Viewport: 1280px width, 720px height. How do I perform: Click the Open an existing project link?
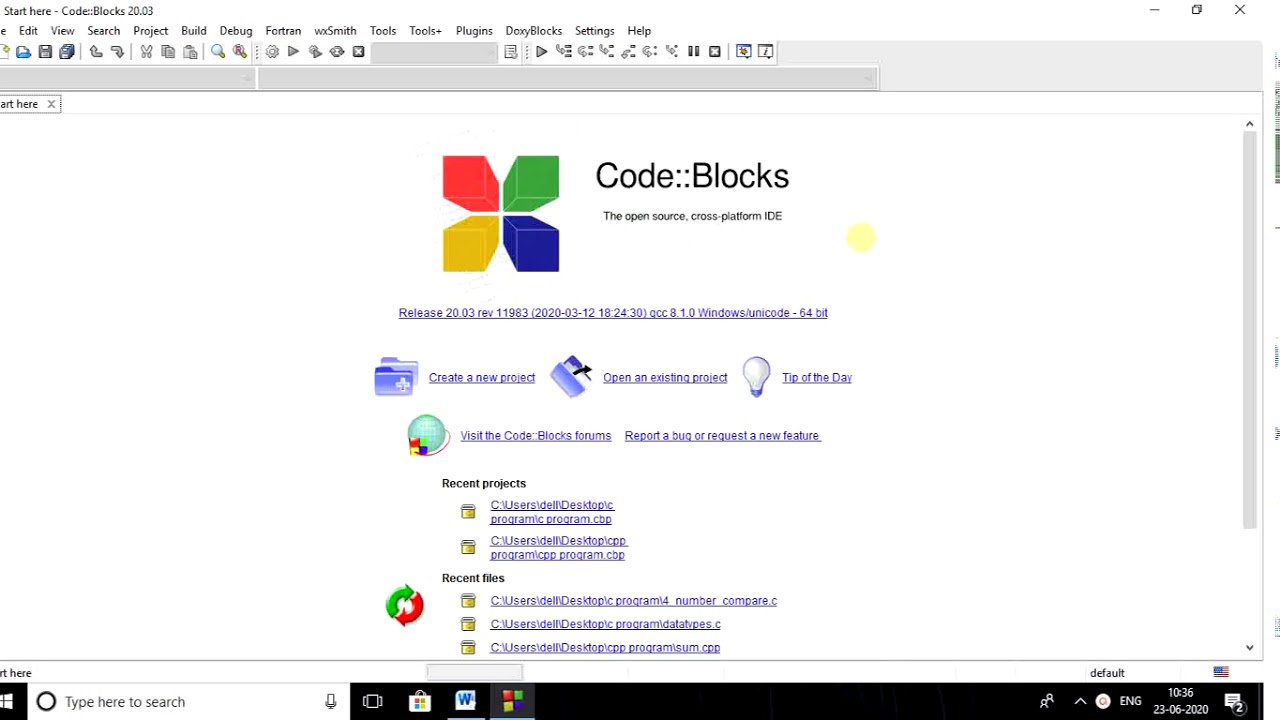(x=665, y=378)
